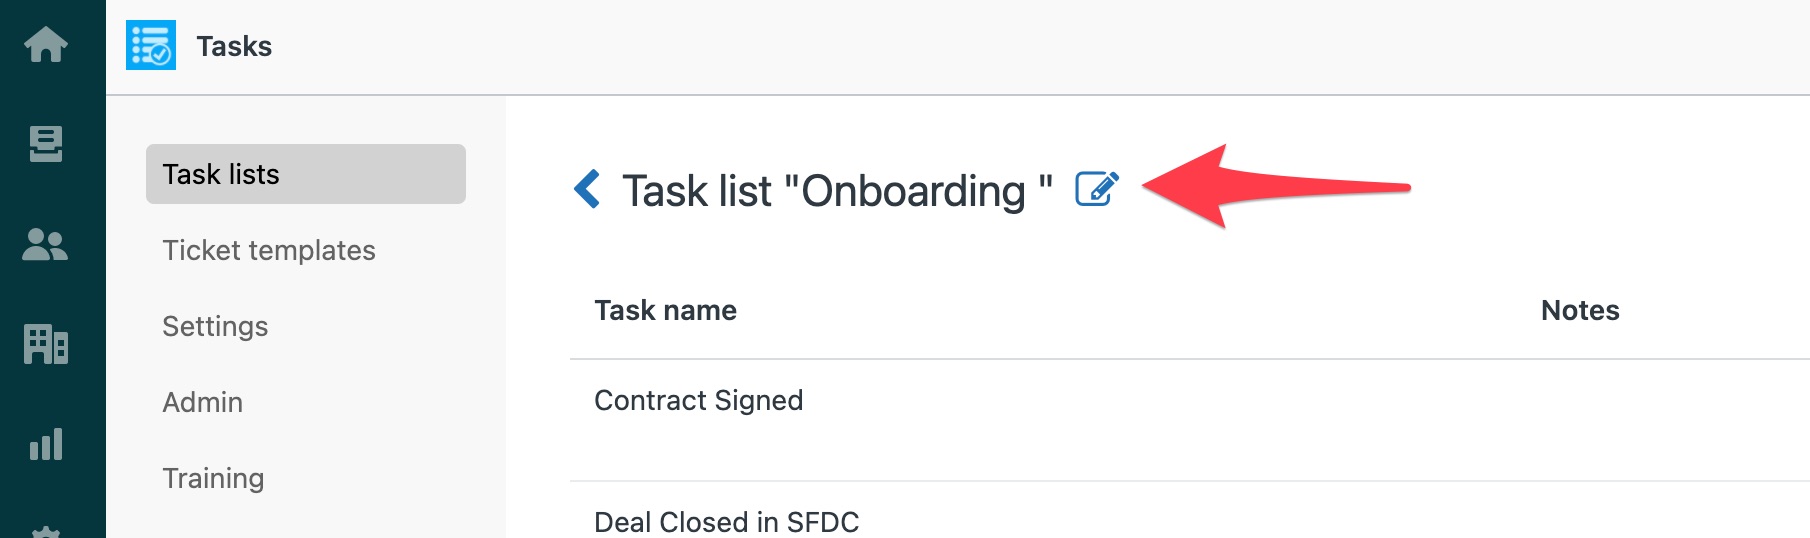Viewport: 1810px width, 538px height.
Task: Open the Home icon in sidebar
Action: tap(46, 45)
